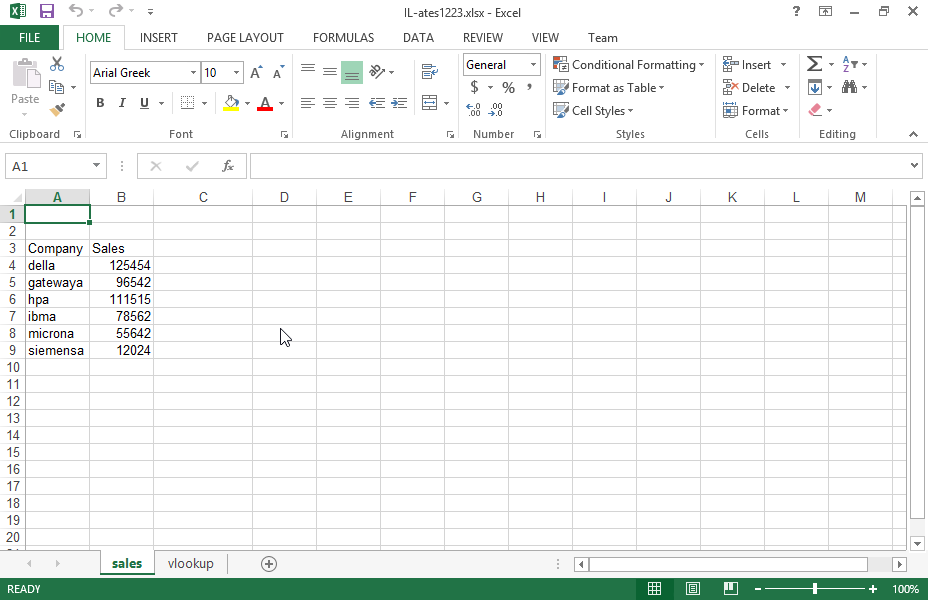Click the Save icon in quick access toolbar
This screenshot has width=928, height=600.
47,11
